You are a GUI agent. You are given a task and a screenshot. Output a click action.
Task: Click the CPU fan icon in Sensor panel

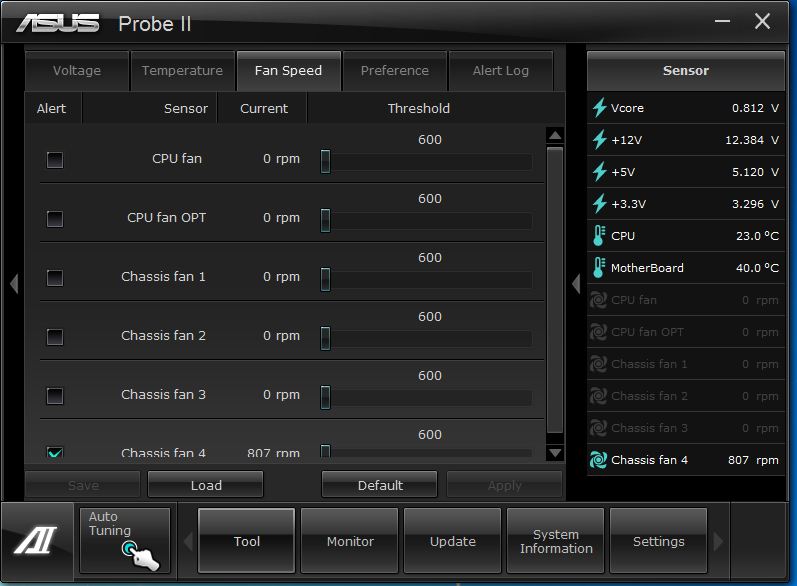[598, 300]
